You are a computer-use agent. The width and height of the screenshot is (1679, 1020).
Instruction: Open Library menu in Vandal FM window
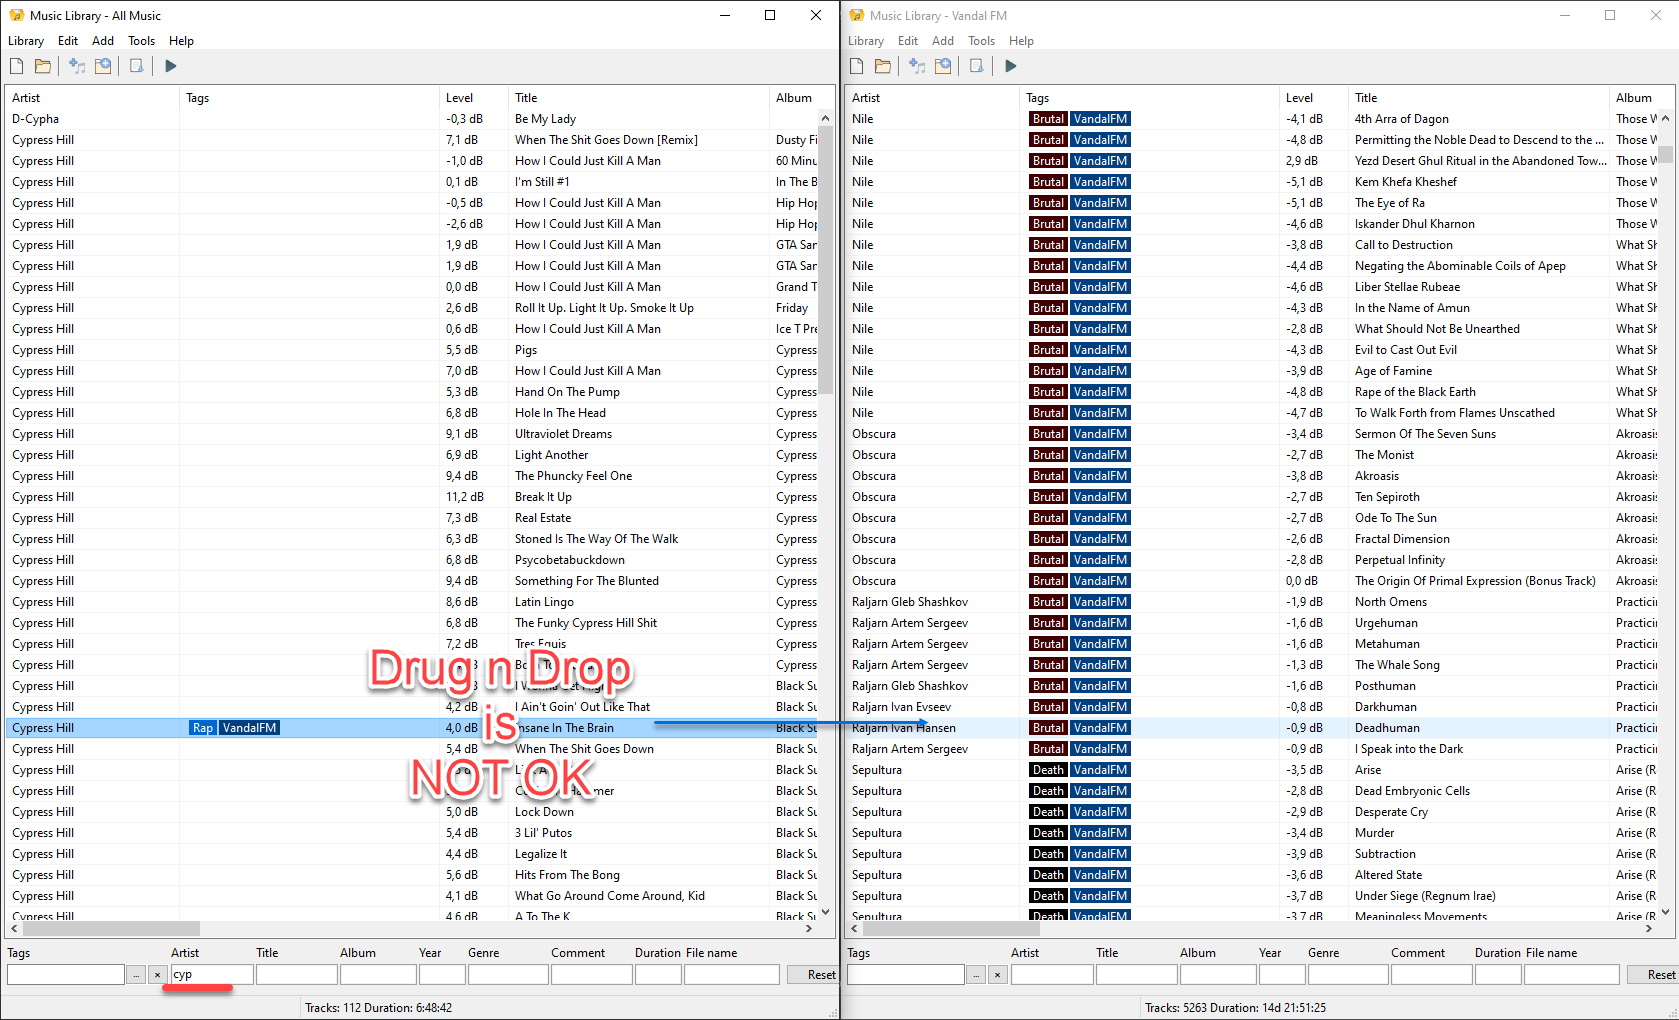tap(866, 41)
